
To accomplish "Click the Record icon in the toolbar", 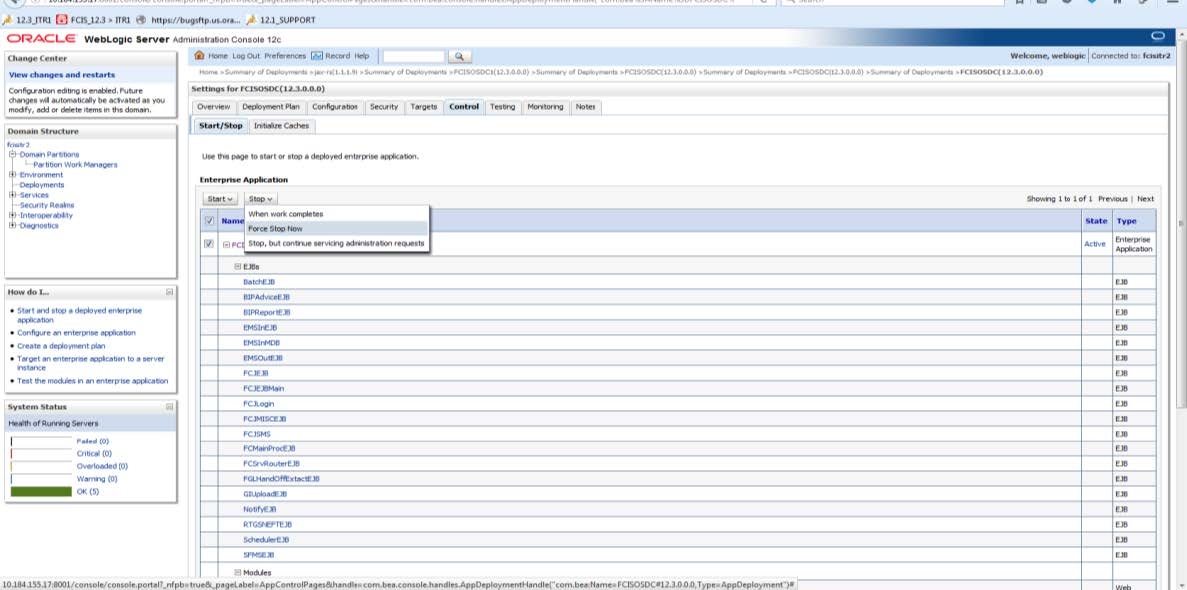I will pos(317,56).
